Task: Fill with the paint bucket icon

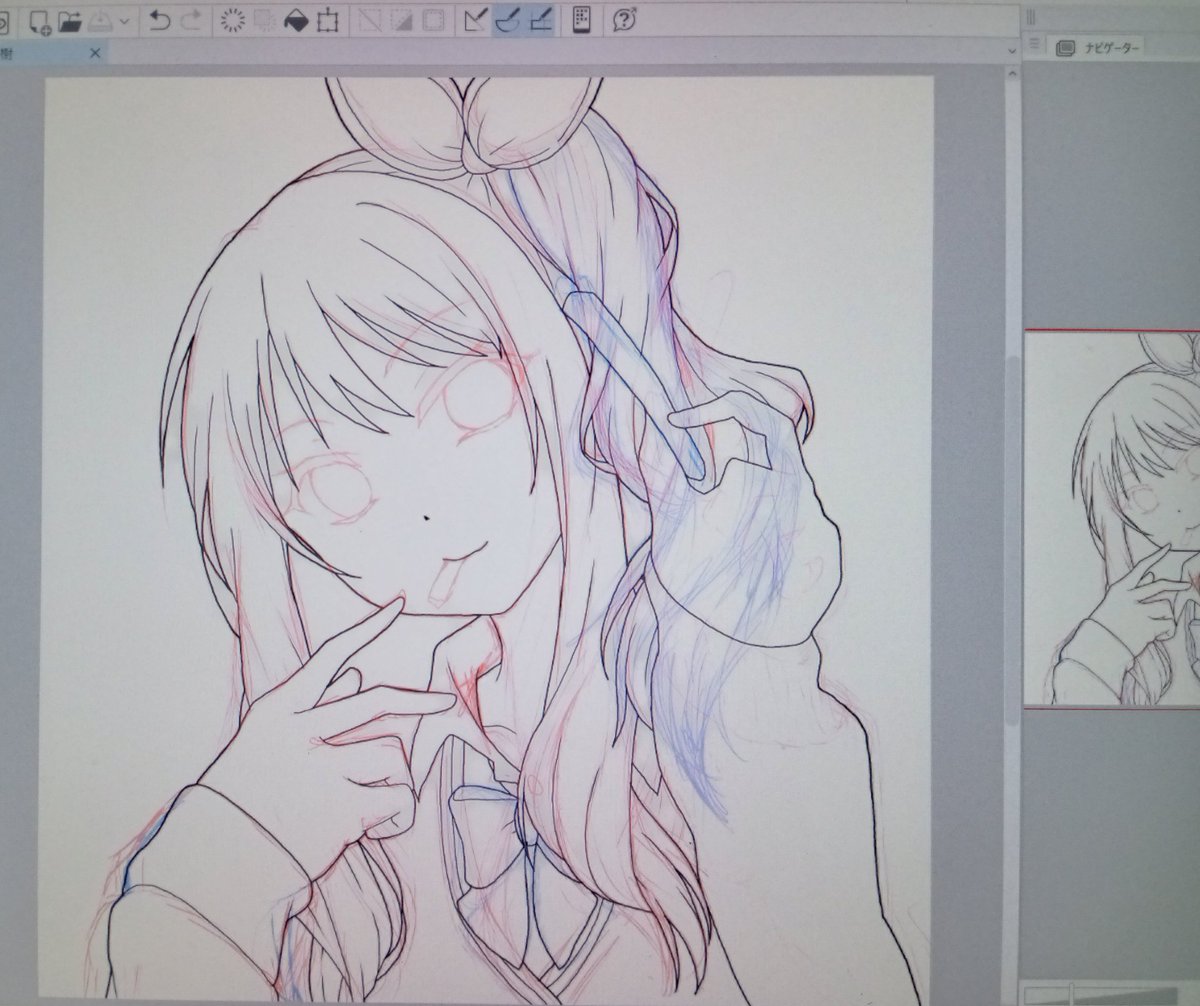Action: click(x=297, y=19)
